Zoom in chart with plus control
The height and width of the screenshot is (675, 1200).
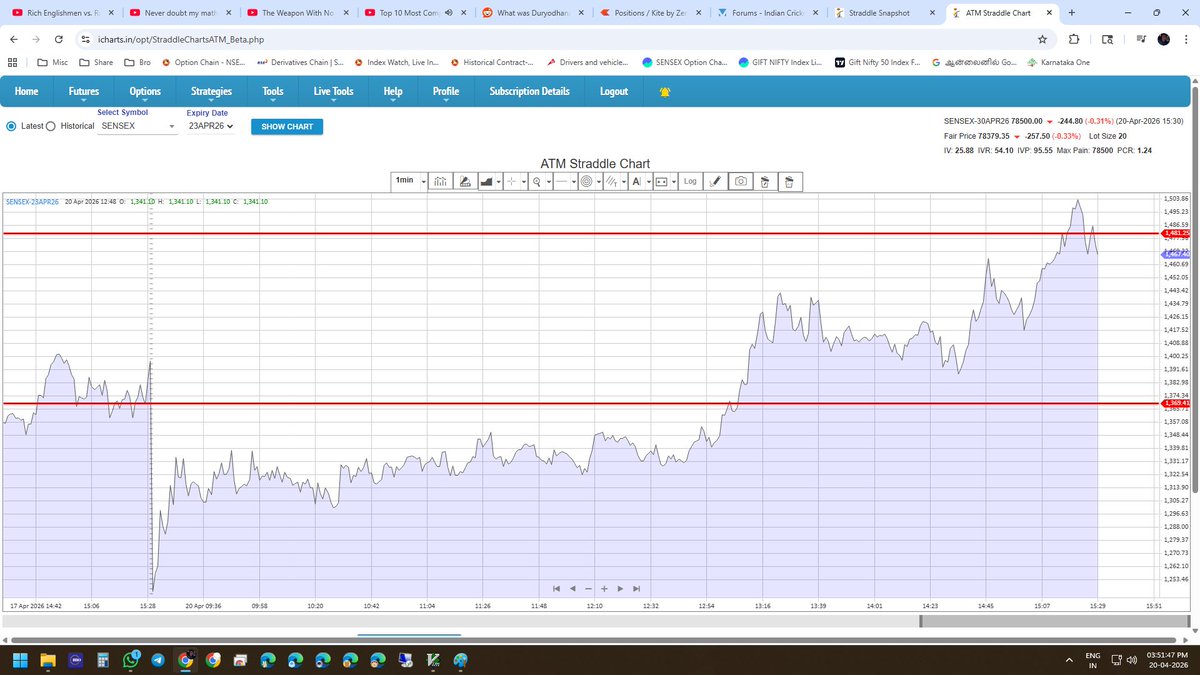(605, 588)
